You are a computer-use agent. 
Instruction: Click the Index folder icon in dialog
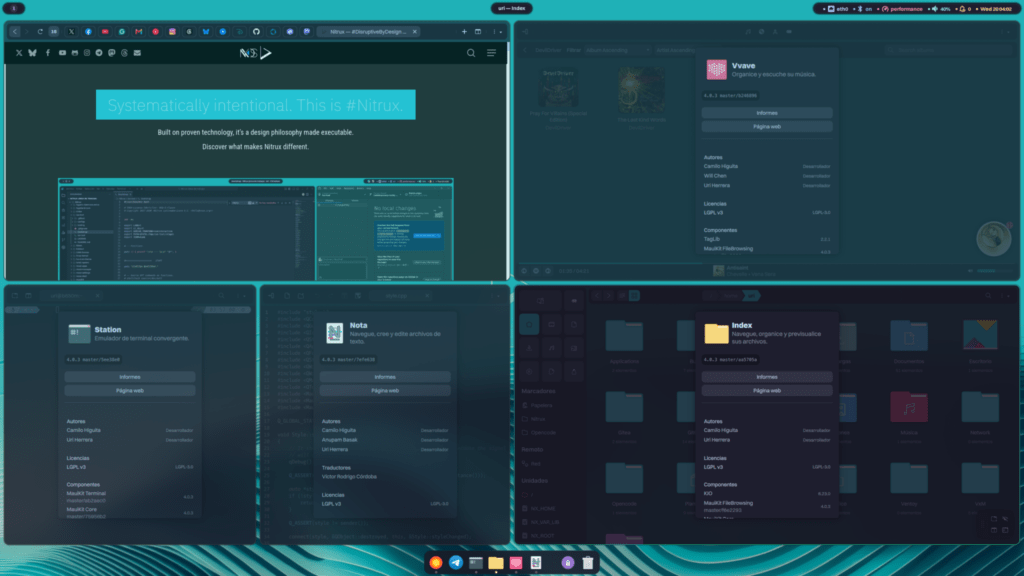[716, 333]
